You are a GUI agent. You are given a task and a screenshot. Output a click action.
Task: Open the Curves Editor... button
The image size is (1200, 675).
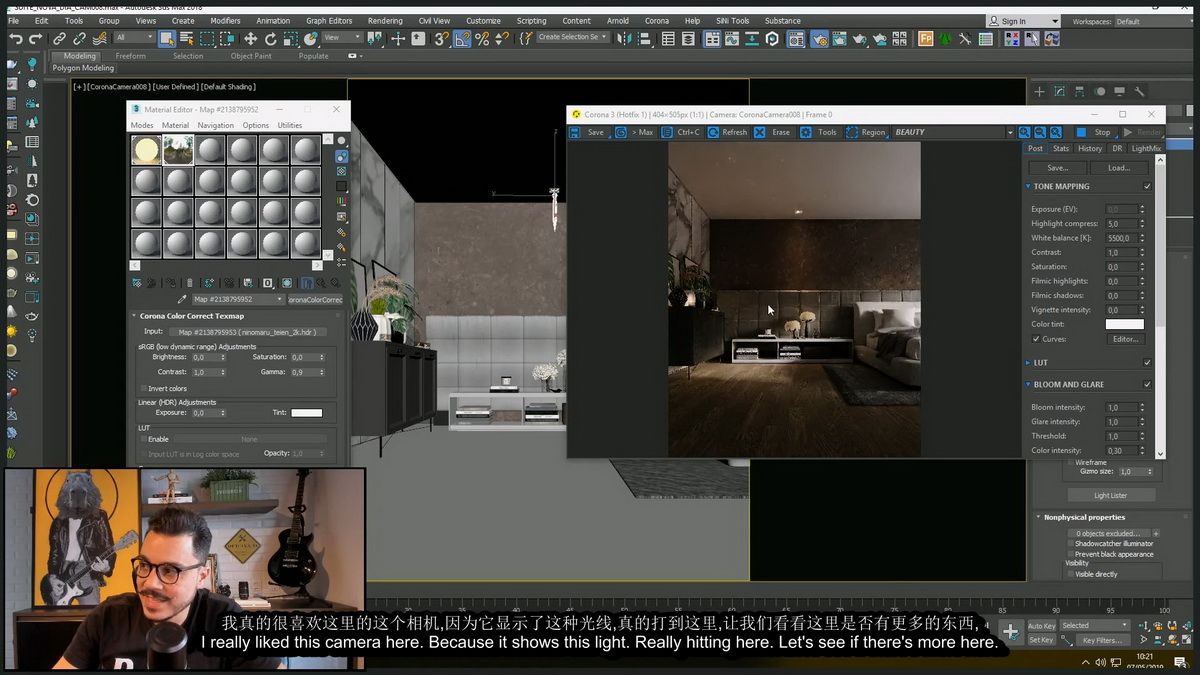(x=1125, y=339)
